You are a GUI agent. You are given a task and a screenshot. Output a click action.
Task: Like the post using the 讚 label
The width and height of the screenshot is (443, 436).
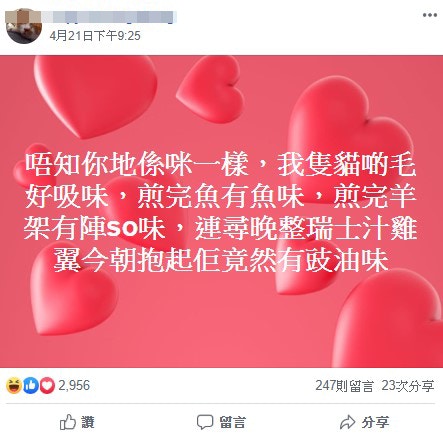pyautogui.click(x=88, y=422)
